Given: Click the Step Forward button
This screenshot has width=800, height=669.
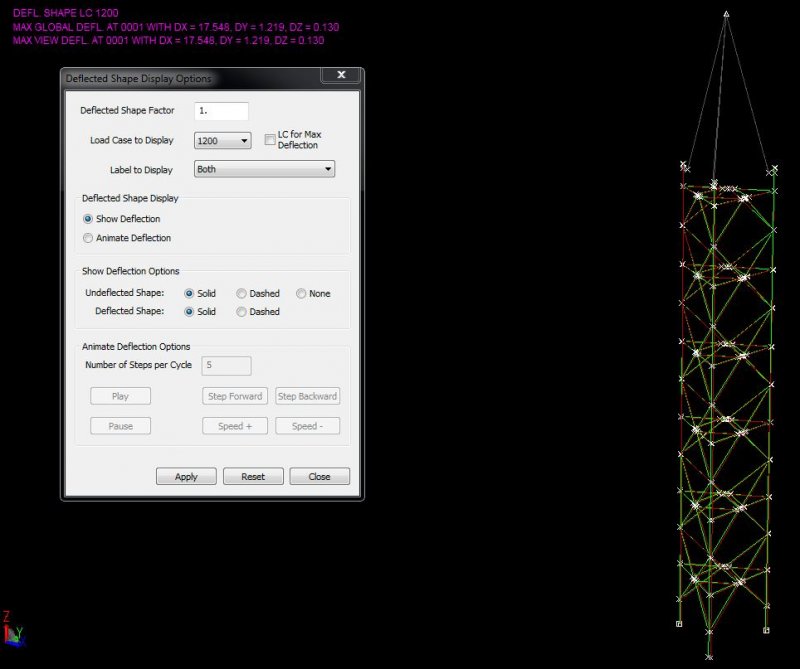Looking at the screenshot, I should point(235,396).
